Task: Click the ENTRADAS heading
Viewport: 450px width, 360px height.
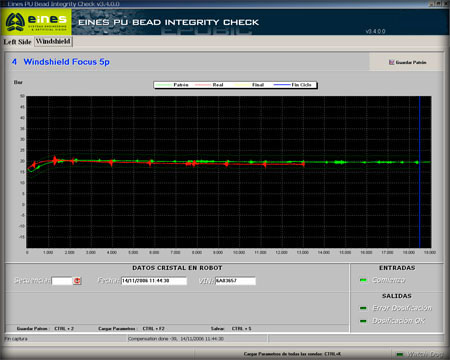Action: (x=397, y=268)
